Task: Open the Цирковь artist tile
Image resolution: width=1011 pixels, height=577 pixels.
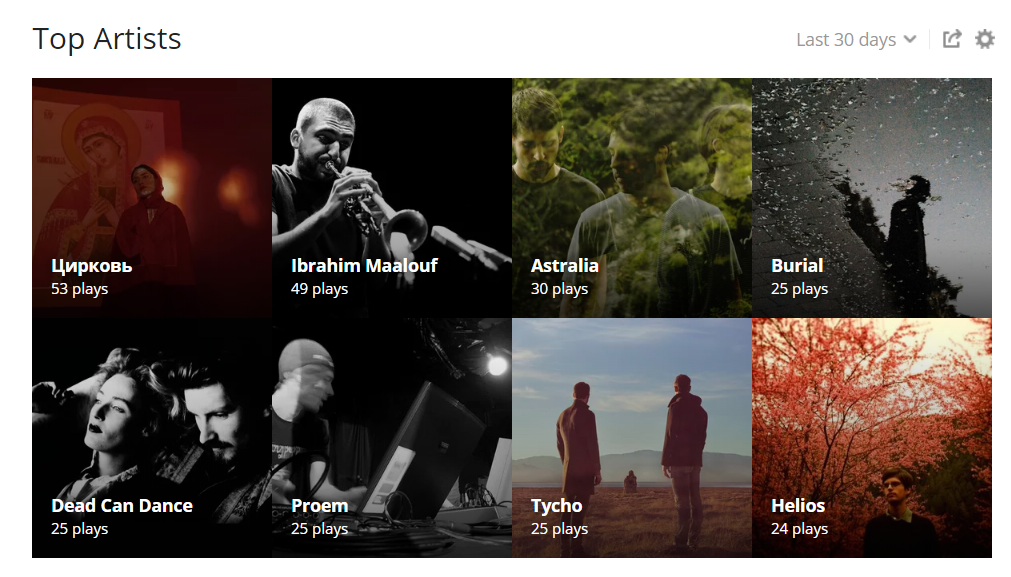Action: [x=152, y=198]
